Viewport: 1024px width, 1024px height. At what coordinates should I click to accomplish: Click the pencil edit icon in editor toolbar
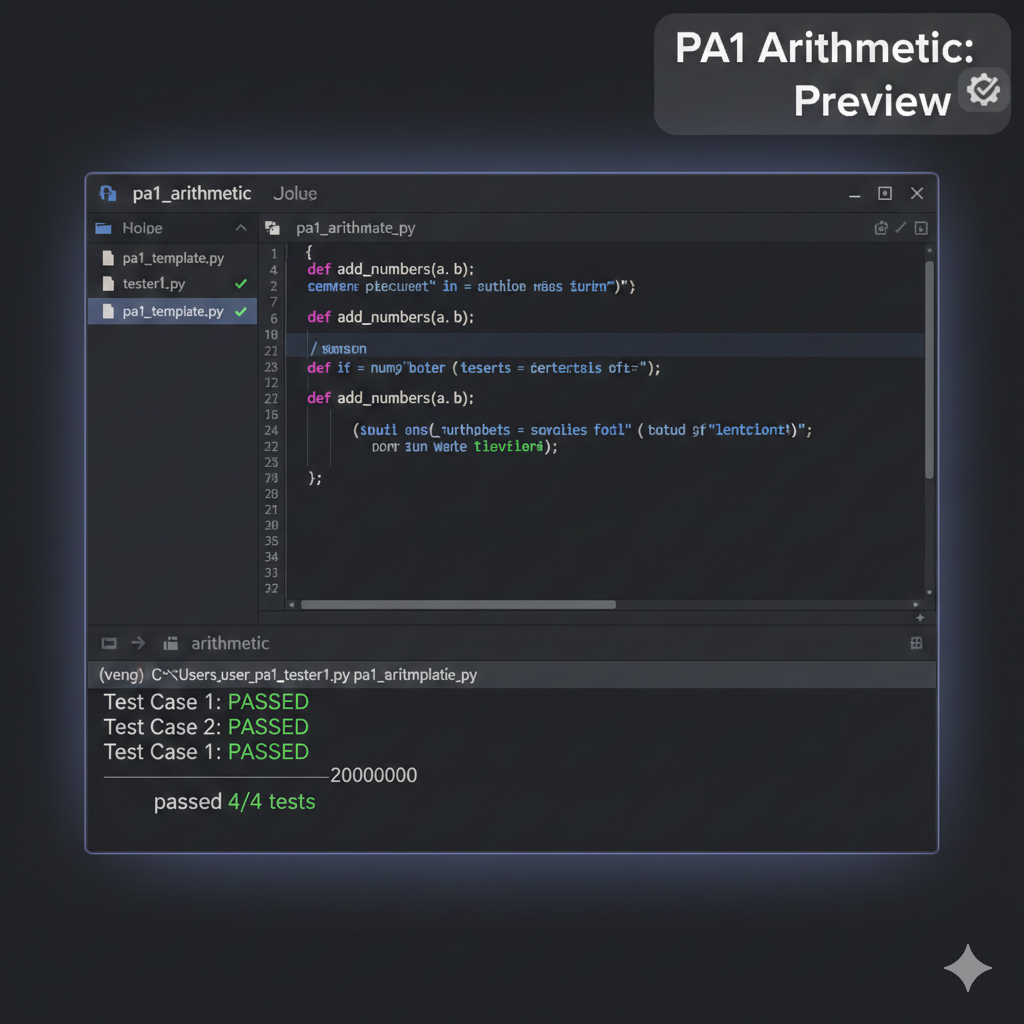pos(901,228)
